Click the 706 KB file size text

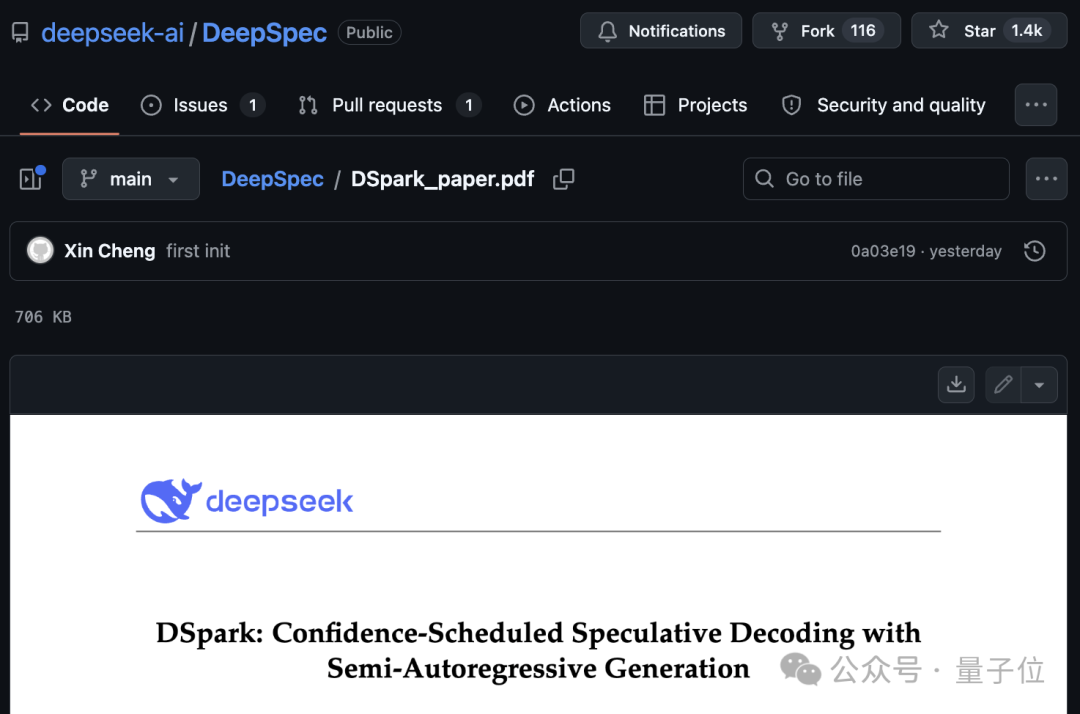pos(43,317)
